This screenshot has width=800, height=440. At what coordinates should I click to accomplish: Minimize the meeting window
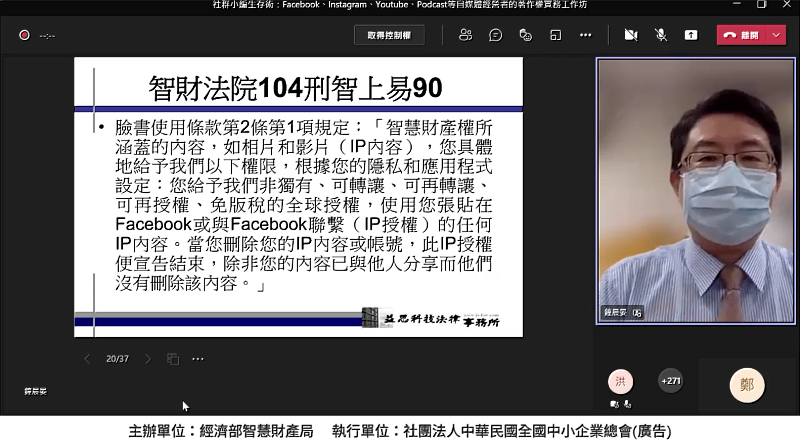tap(737, 4)
